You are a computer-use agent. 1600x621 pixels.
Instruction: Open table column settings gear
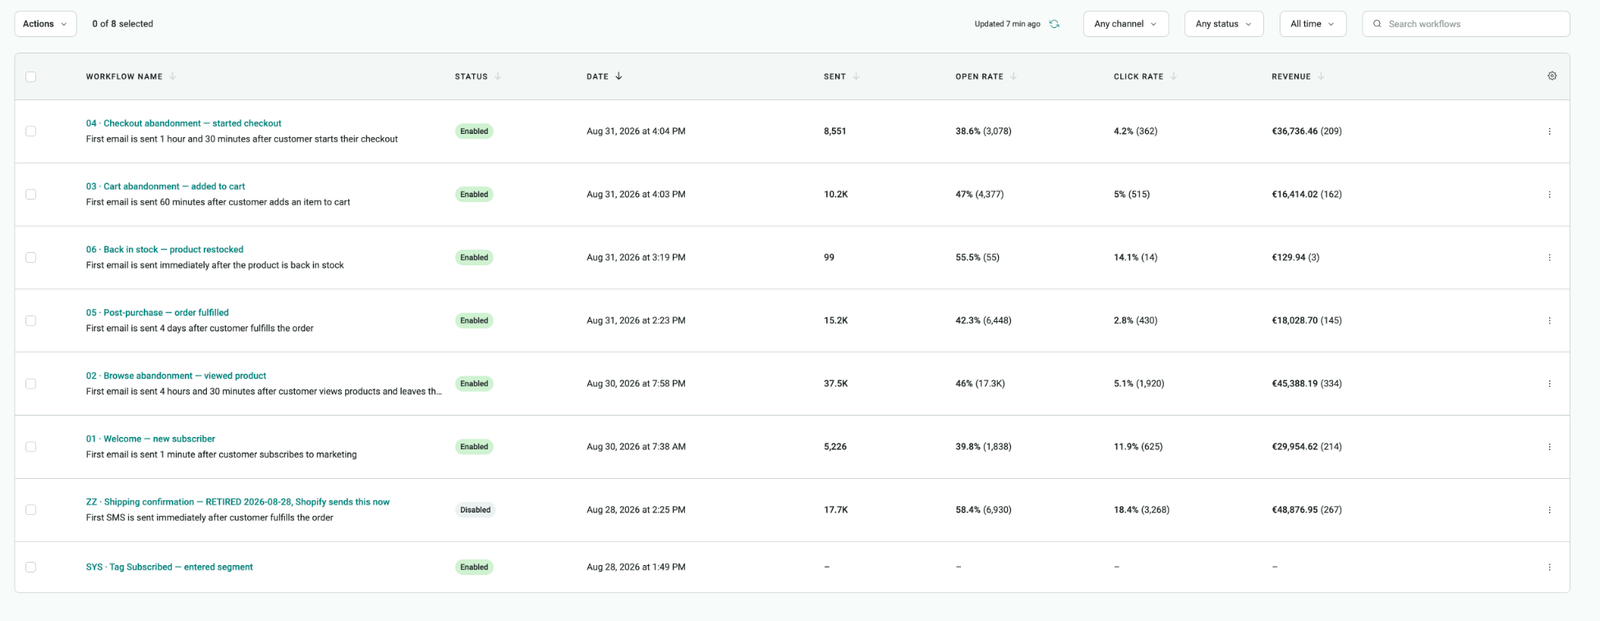pyautogui.click(x=1552, y=76)
